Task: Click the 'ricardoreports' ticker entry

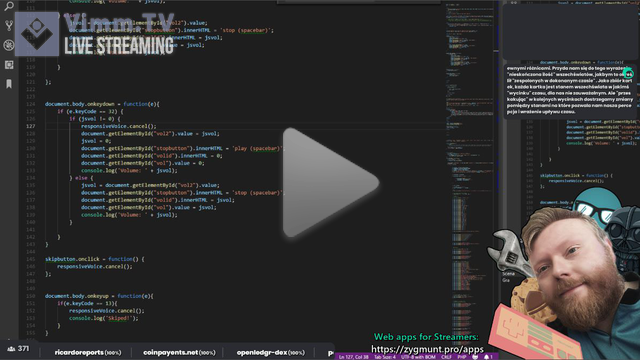Action: tap(88, 352)
